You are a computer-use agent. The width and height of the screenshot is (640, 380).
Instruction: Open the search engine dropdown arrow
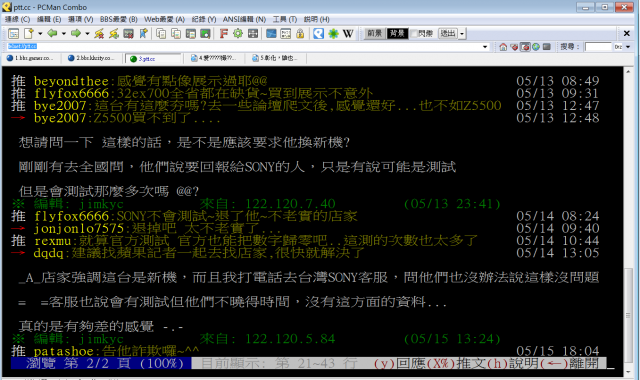[628, 47]
